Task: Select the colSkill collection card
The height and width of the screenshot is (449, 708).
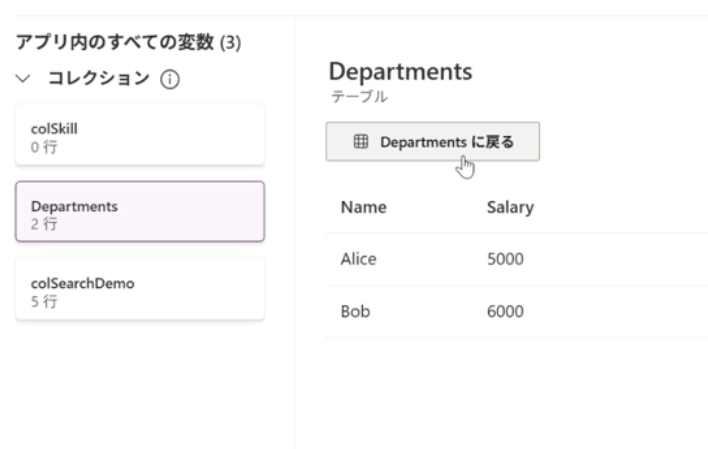Action: coord(140,134)
